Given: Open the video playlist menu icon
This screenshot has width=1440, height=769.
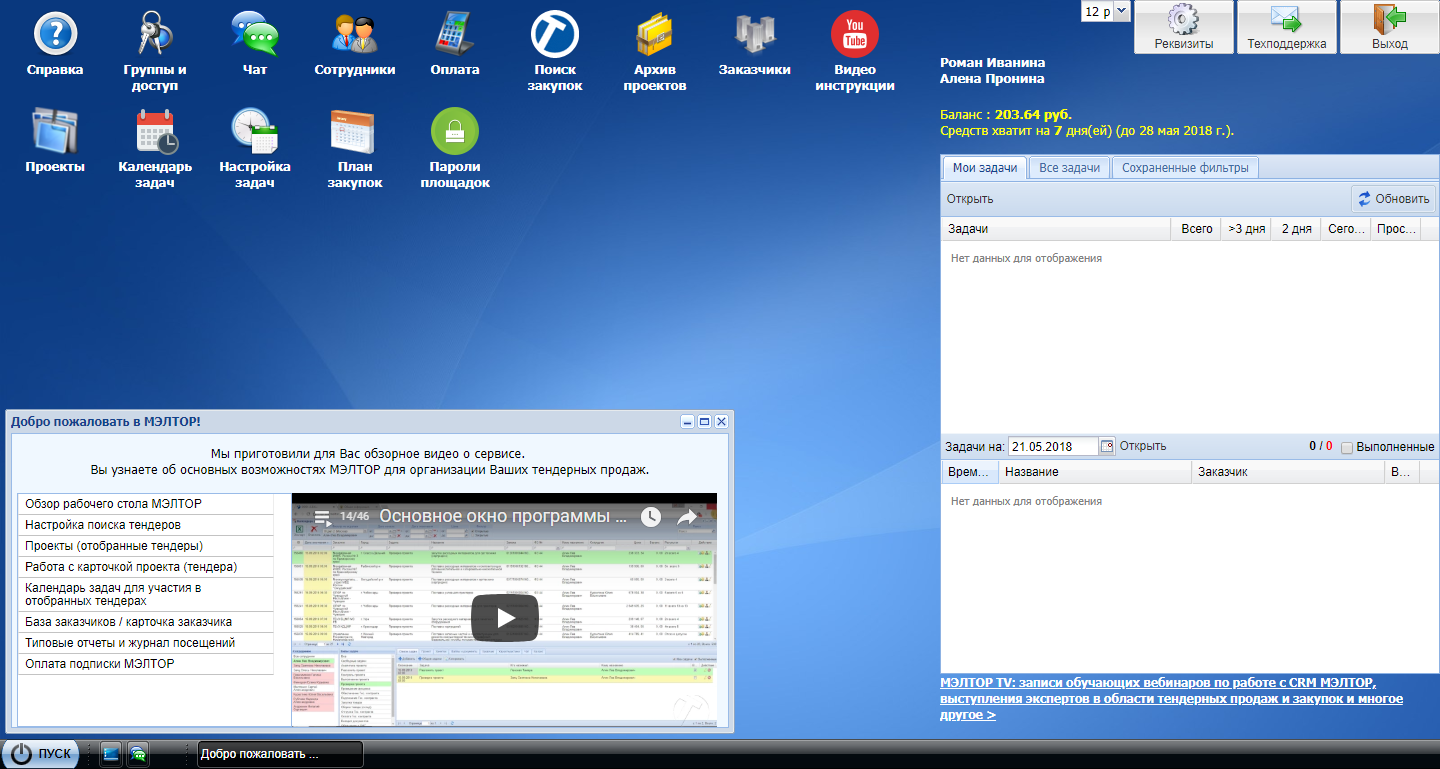Looking at the screenshot, I should tap(322, 517).
